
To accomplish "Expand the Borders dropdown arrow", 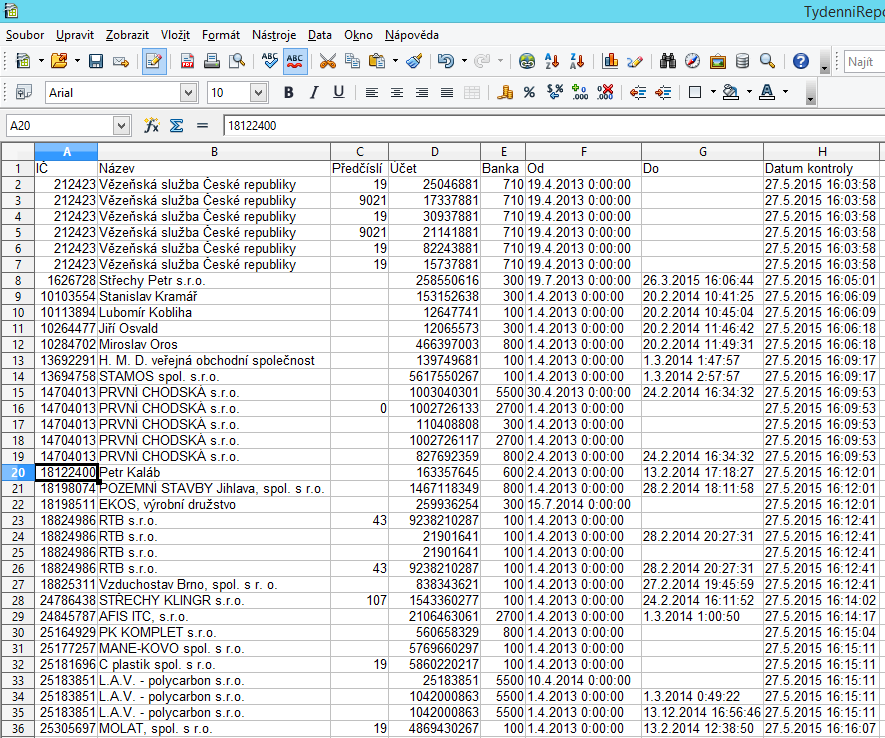I will tap(713, 92).
